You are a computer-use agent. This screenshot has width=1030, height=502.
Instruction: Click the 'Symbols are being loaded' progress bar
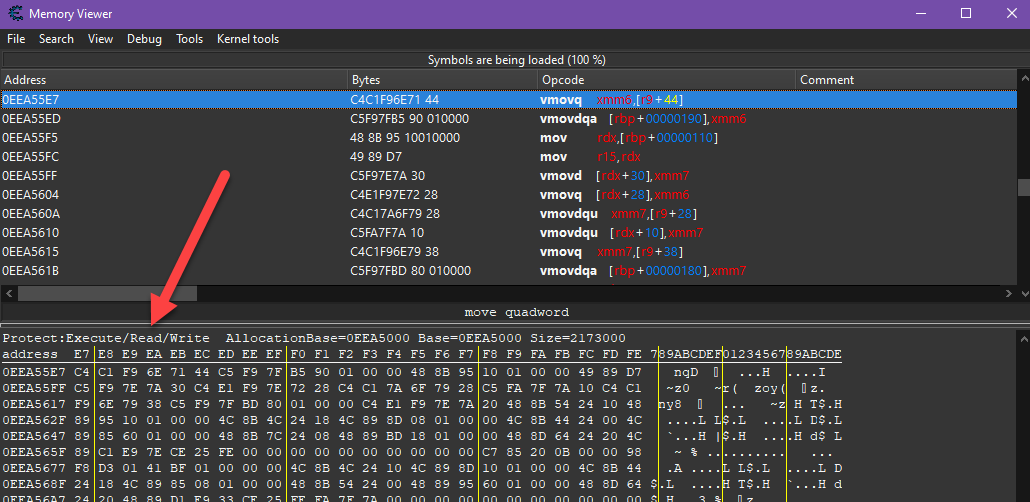click(516, 60)
